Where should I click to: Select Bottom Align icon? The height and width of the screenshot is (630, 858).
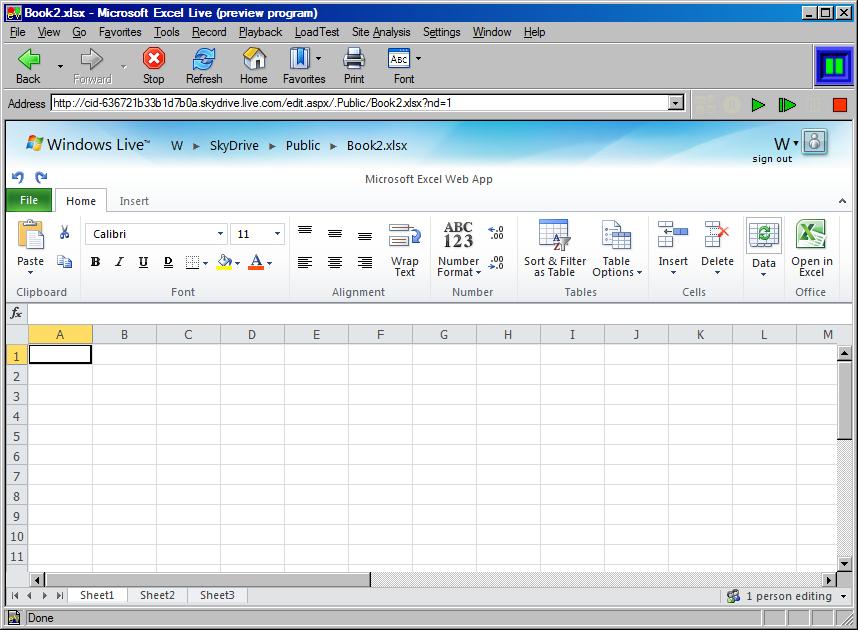tap(365, 236)
